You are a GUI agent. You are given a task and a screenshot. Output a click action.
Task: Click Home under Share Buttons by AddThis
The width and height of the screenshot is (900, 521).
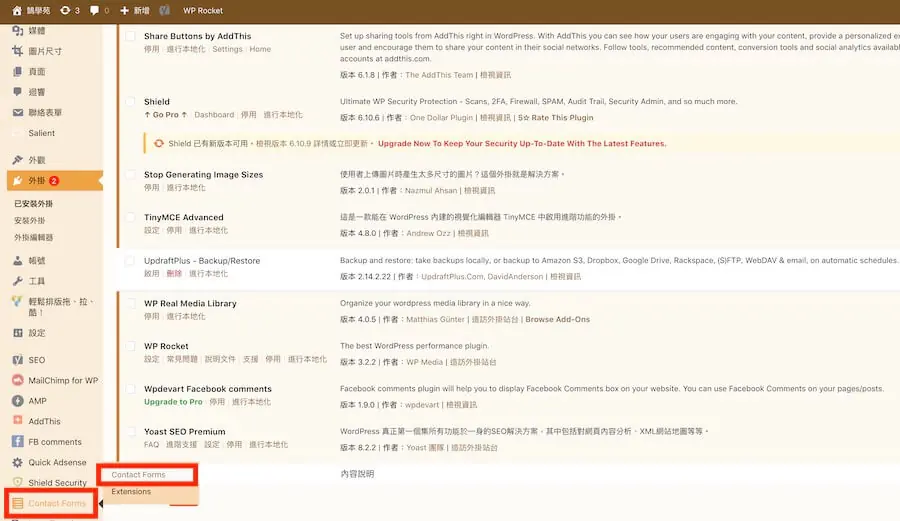pyautogui.click(x=260, y=49)
